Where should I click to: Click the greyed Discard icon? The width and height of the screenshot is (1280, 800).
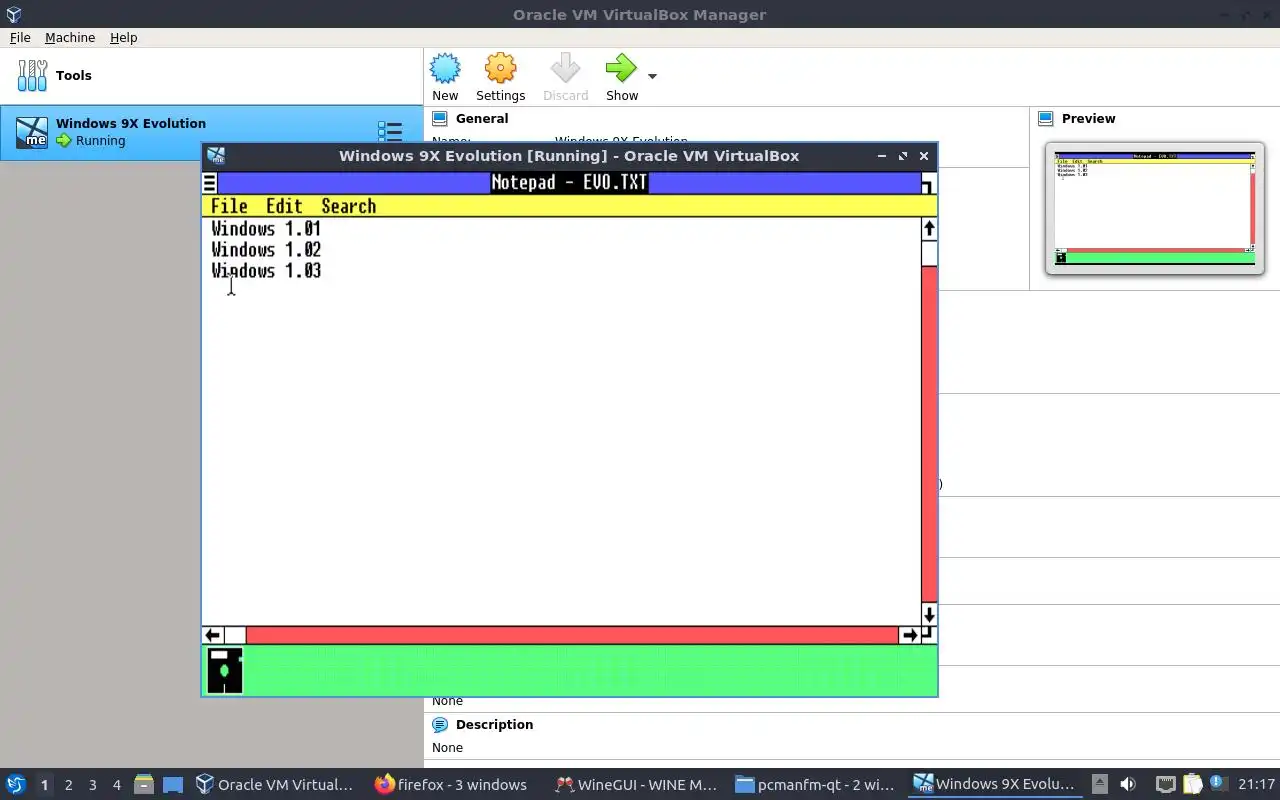click(565, 69)
